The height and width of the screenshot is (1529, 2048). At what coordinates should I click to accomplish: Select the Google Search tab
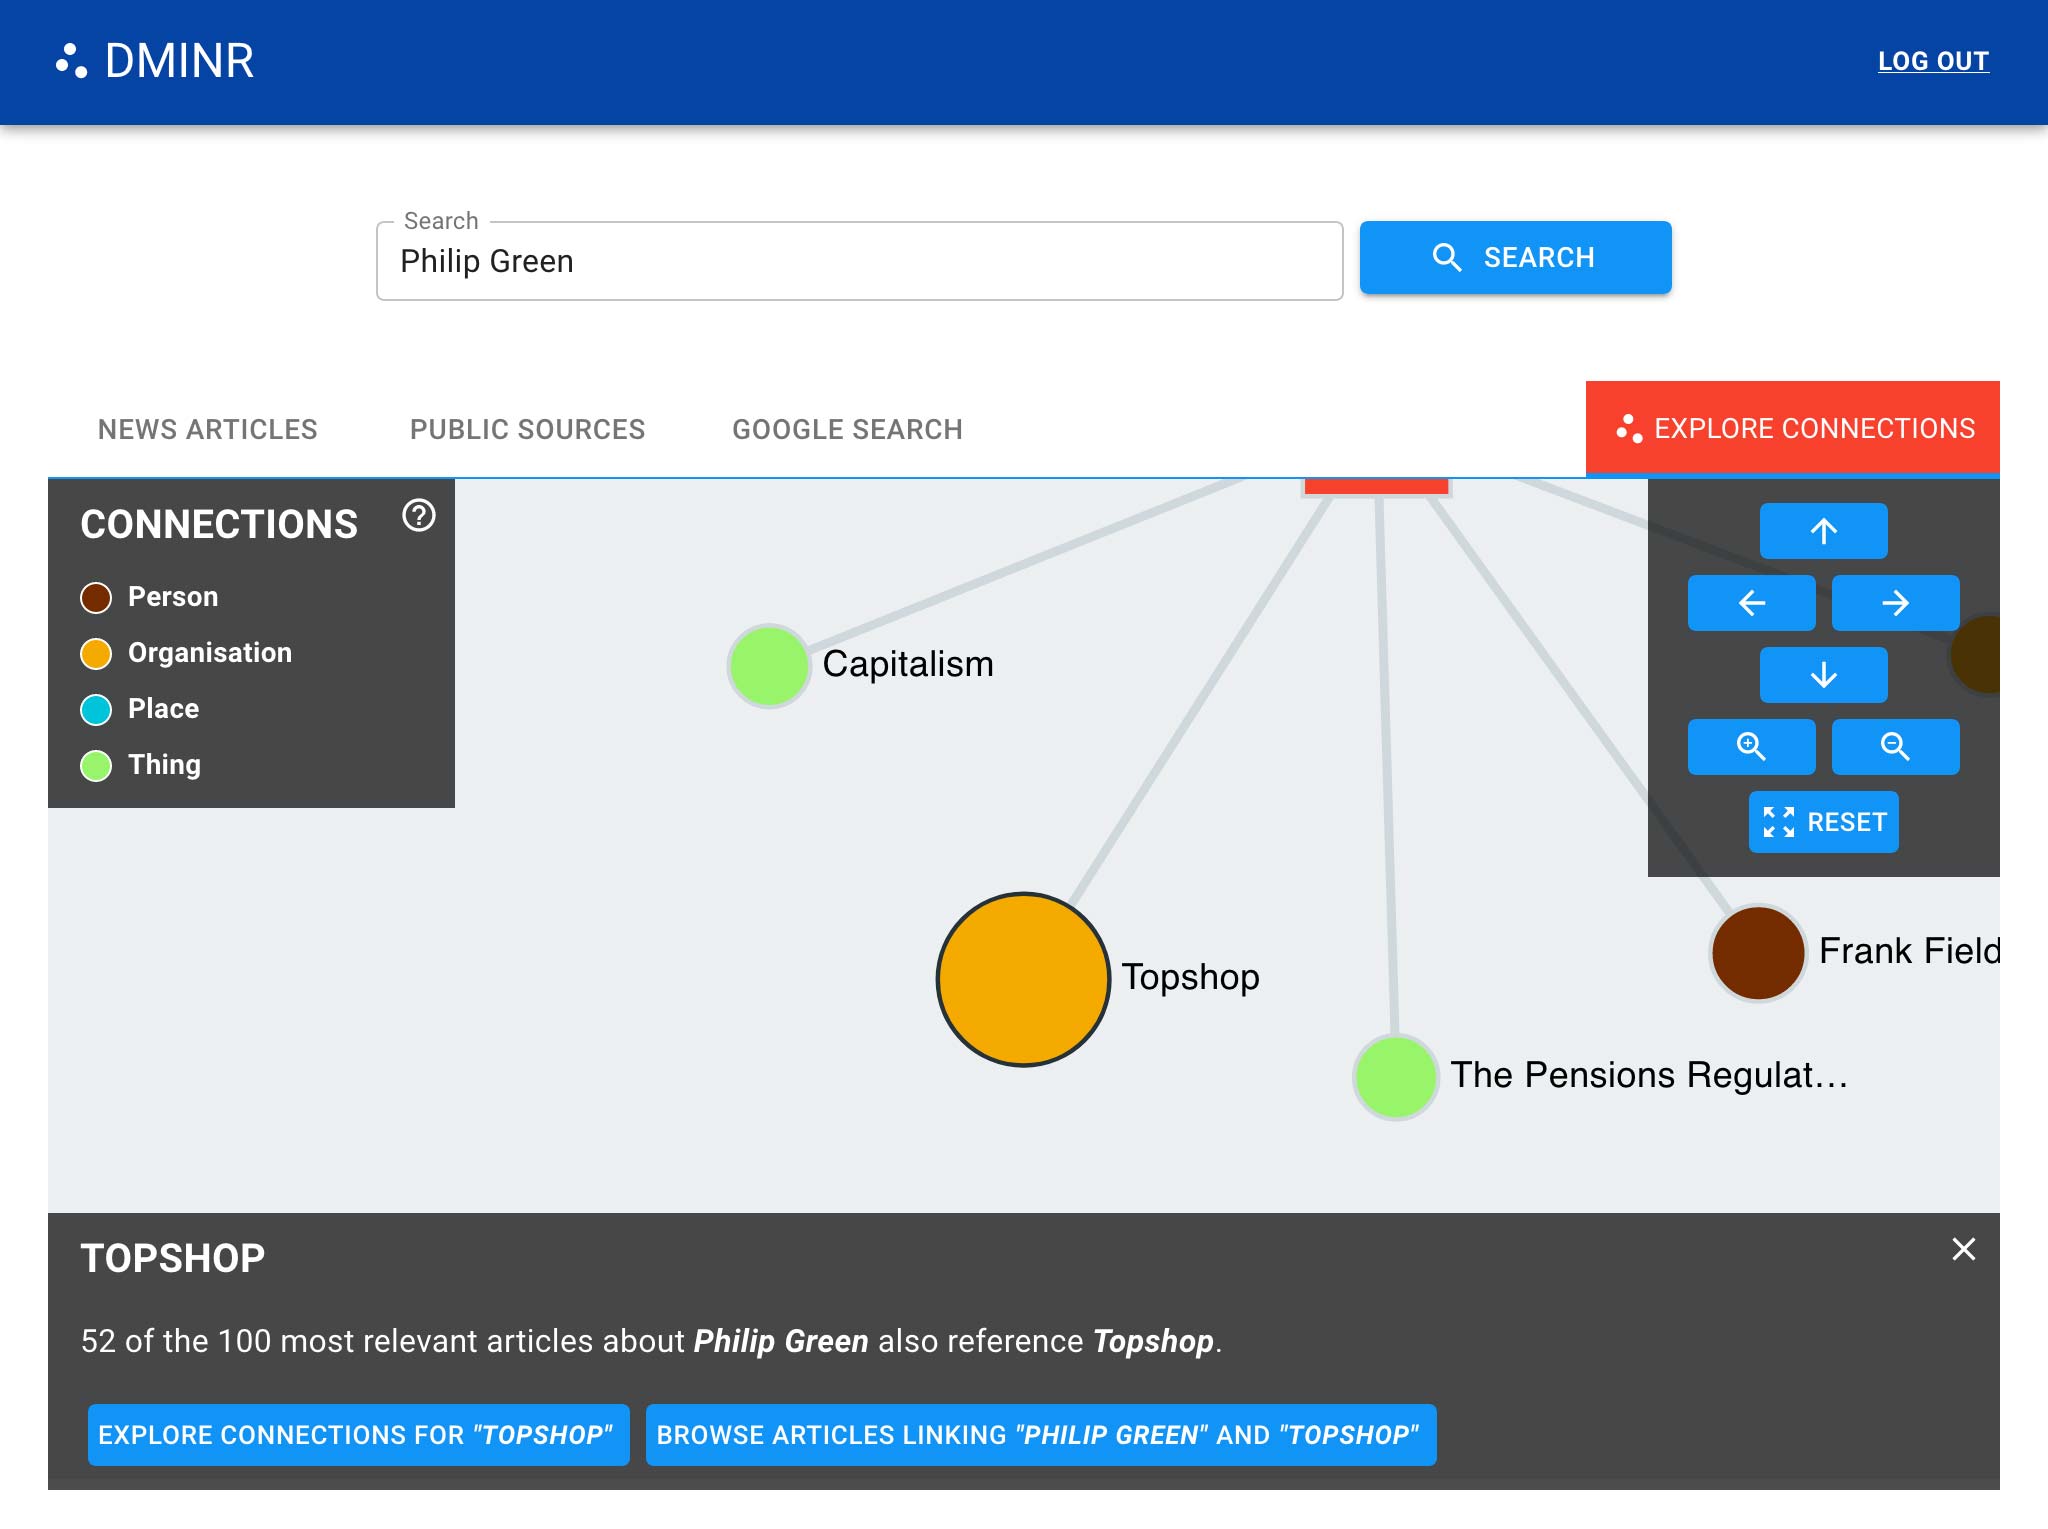(847, 429)
